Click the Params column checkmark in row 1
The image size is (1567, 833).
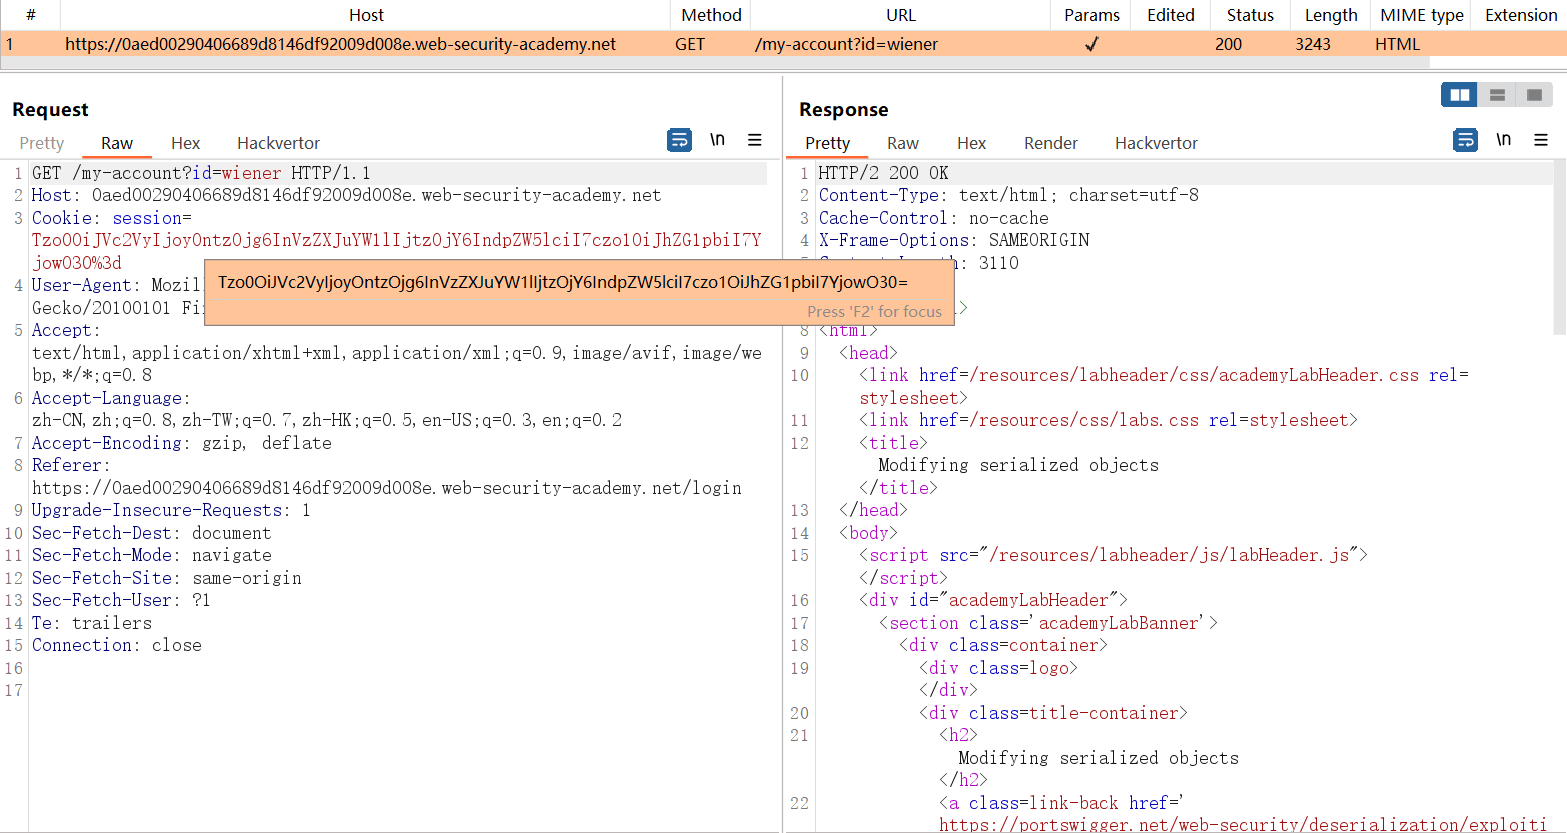[1091, 44]
